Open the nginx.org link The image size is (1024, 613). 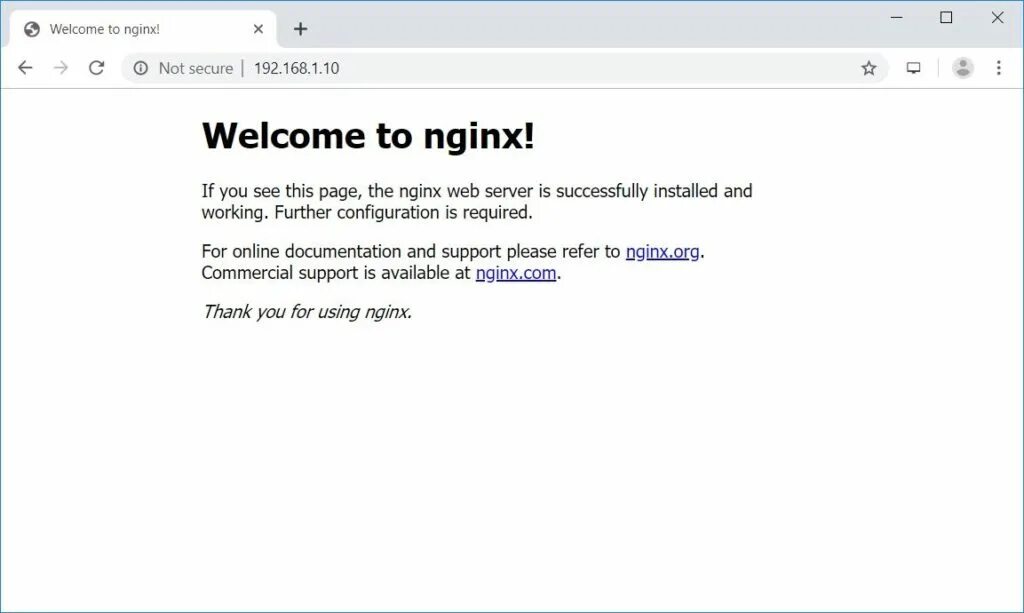662,251
